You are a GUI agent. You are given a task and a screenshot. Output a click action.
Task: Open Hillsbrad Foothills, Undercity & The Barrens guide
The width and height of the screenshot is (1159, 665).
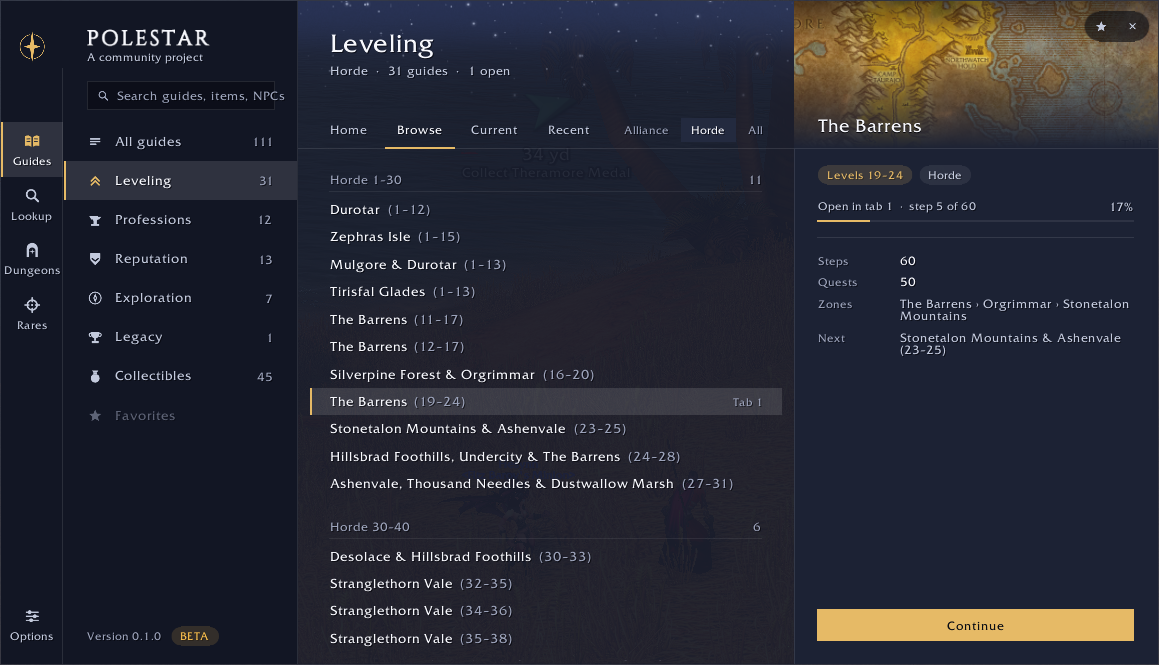pyautogui.click(x=545, y=457)
